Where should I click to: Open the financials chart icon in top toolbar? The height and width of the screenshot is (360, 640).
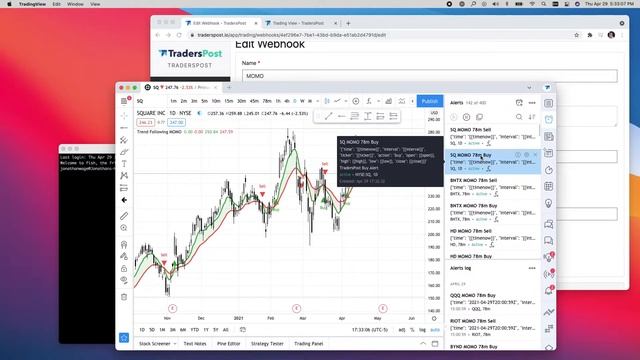tap(389, 101)
